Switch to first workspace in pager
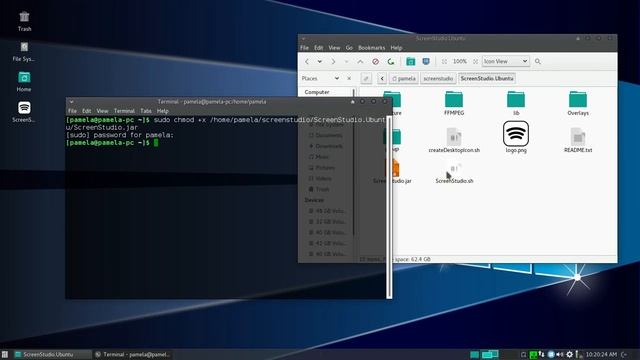 474,354
